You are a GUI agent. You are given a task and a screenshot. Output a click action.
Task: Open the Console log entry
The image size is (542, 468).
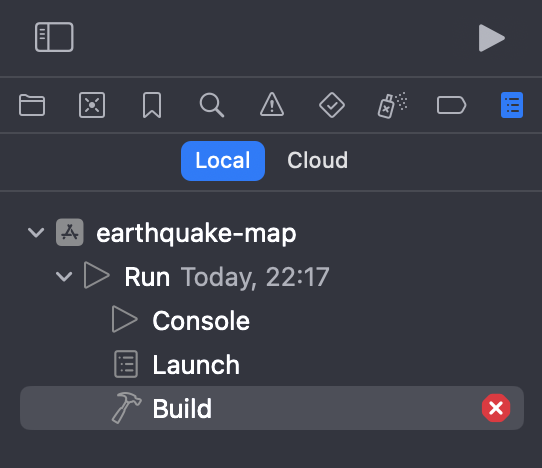tap(272, 320)
